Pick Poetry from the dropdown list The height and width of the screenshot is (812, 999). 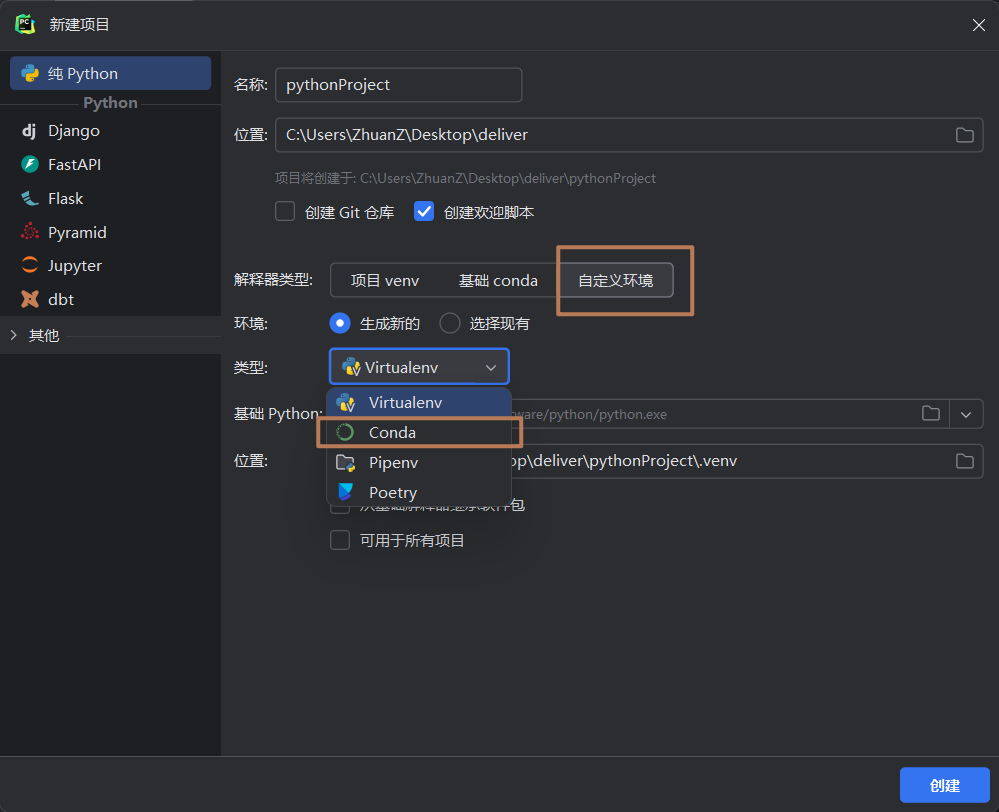(x=419, y=493)
